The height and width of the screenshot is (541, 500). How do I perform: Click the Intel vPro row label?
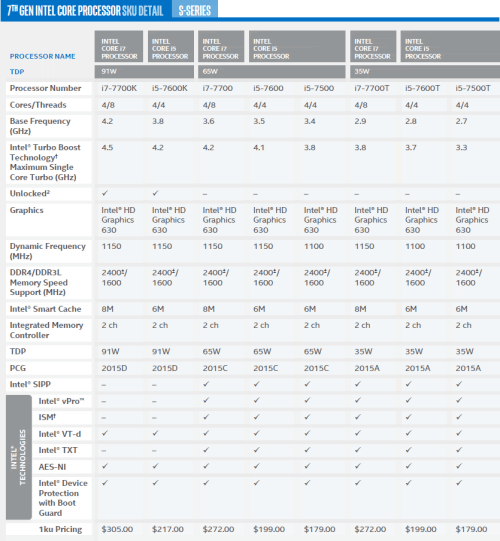coord(61,401)
